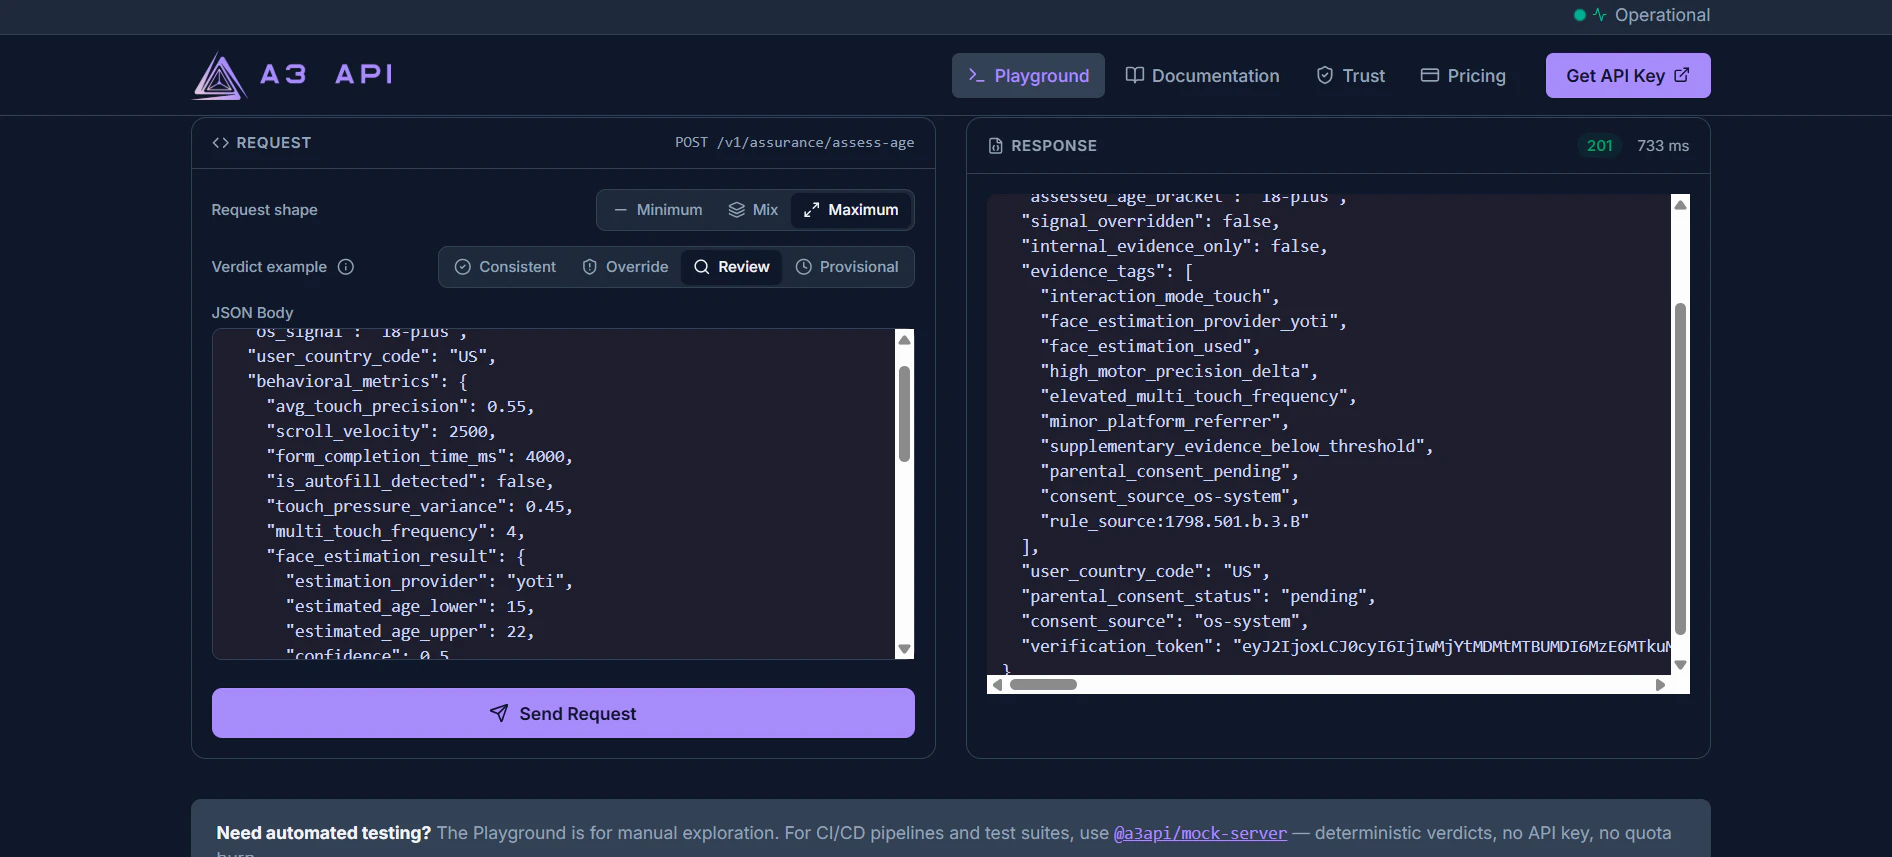
Task: Open the @a3api/mock-server link
Action: tap(1200, 833)
